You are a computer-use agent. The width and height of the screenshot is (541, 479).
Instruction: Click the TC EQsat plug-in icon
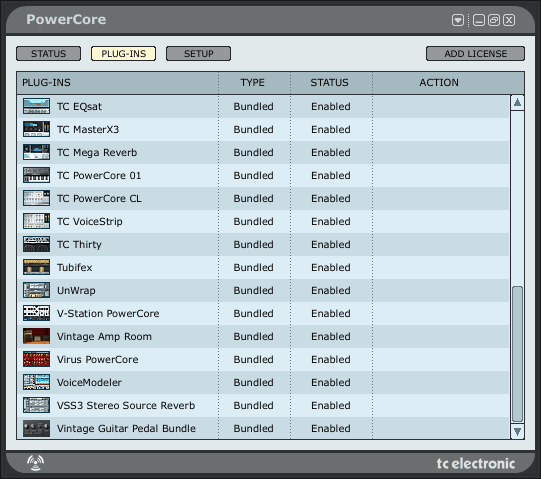(36, 106)
